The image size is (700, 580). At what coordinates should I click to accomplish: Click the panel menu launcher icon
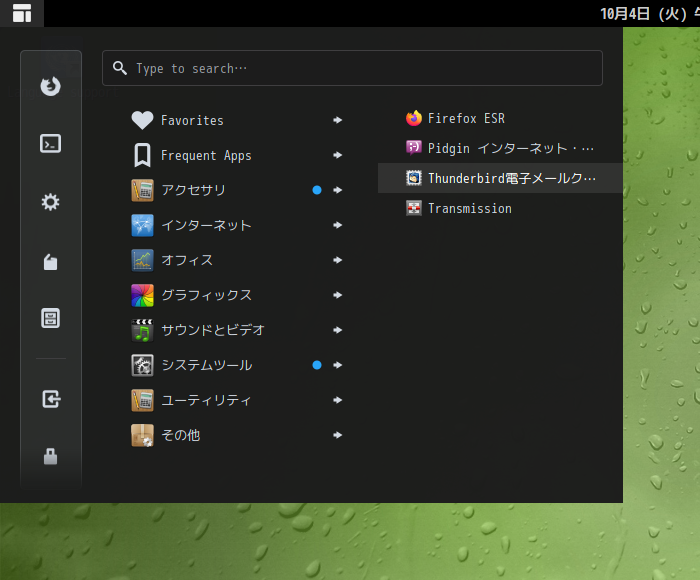[22, 13]
